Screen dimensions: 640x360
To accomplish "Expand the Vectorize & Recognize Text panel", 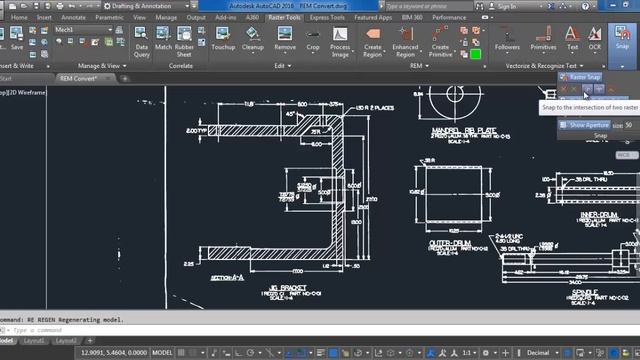I will pyautogui.click(x=544, y=66).
